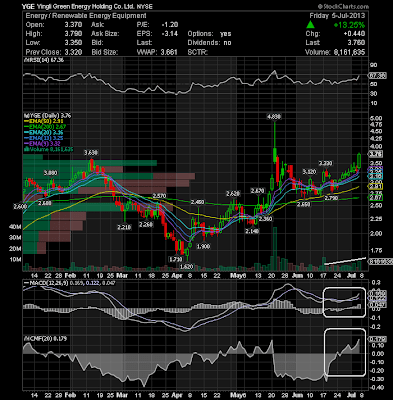Click the large May volume spike bar
This screenshot has width=393, height=400.
coord(275,249)
